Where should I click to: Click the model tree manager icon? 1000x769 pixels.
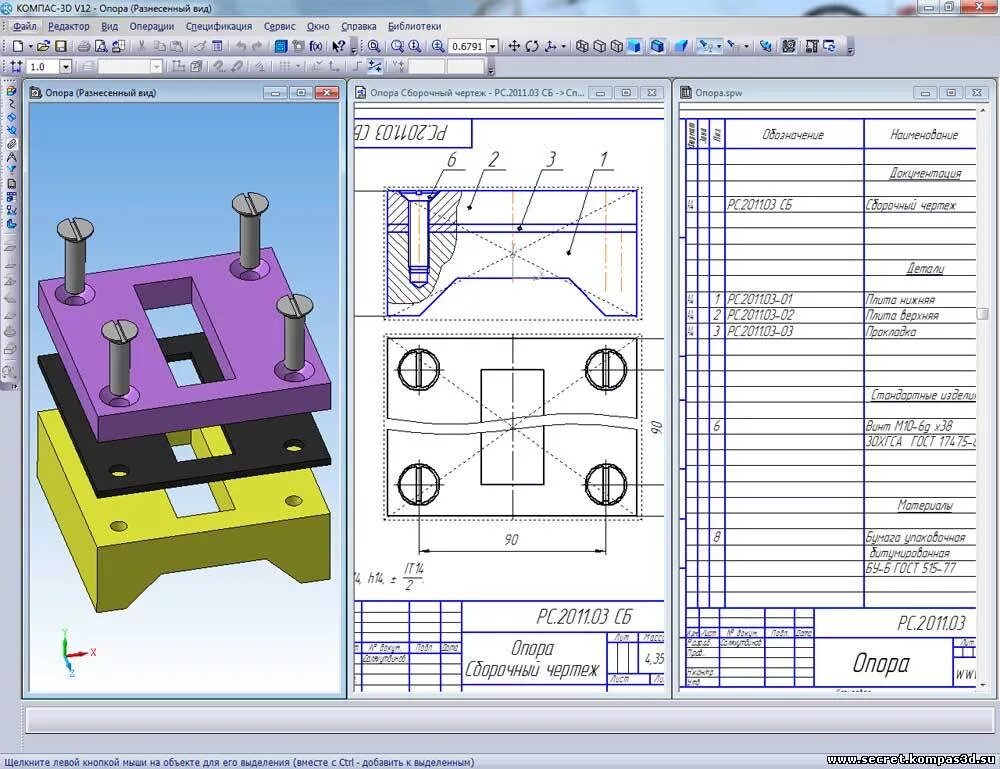pyautogui.click(x=281, y=46)
